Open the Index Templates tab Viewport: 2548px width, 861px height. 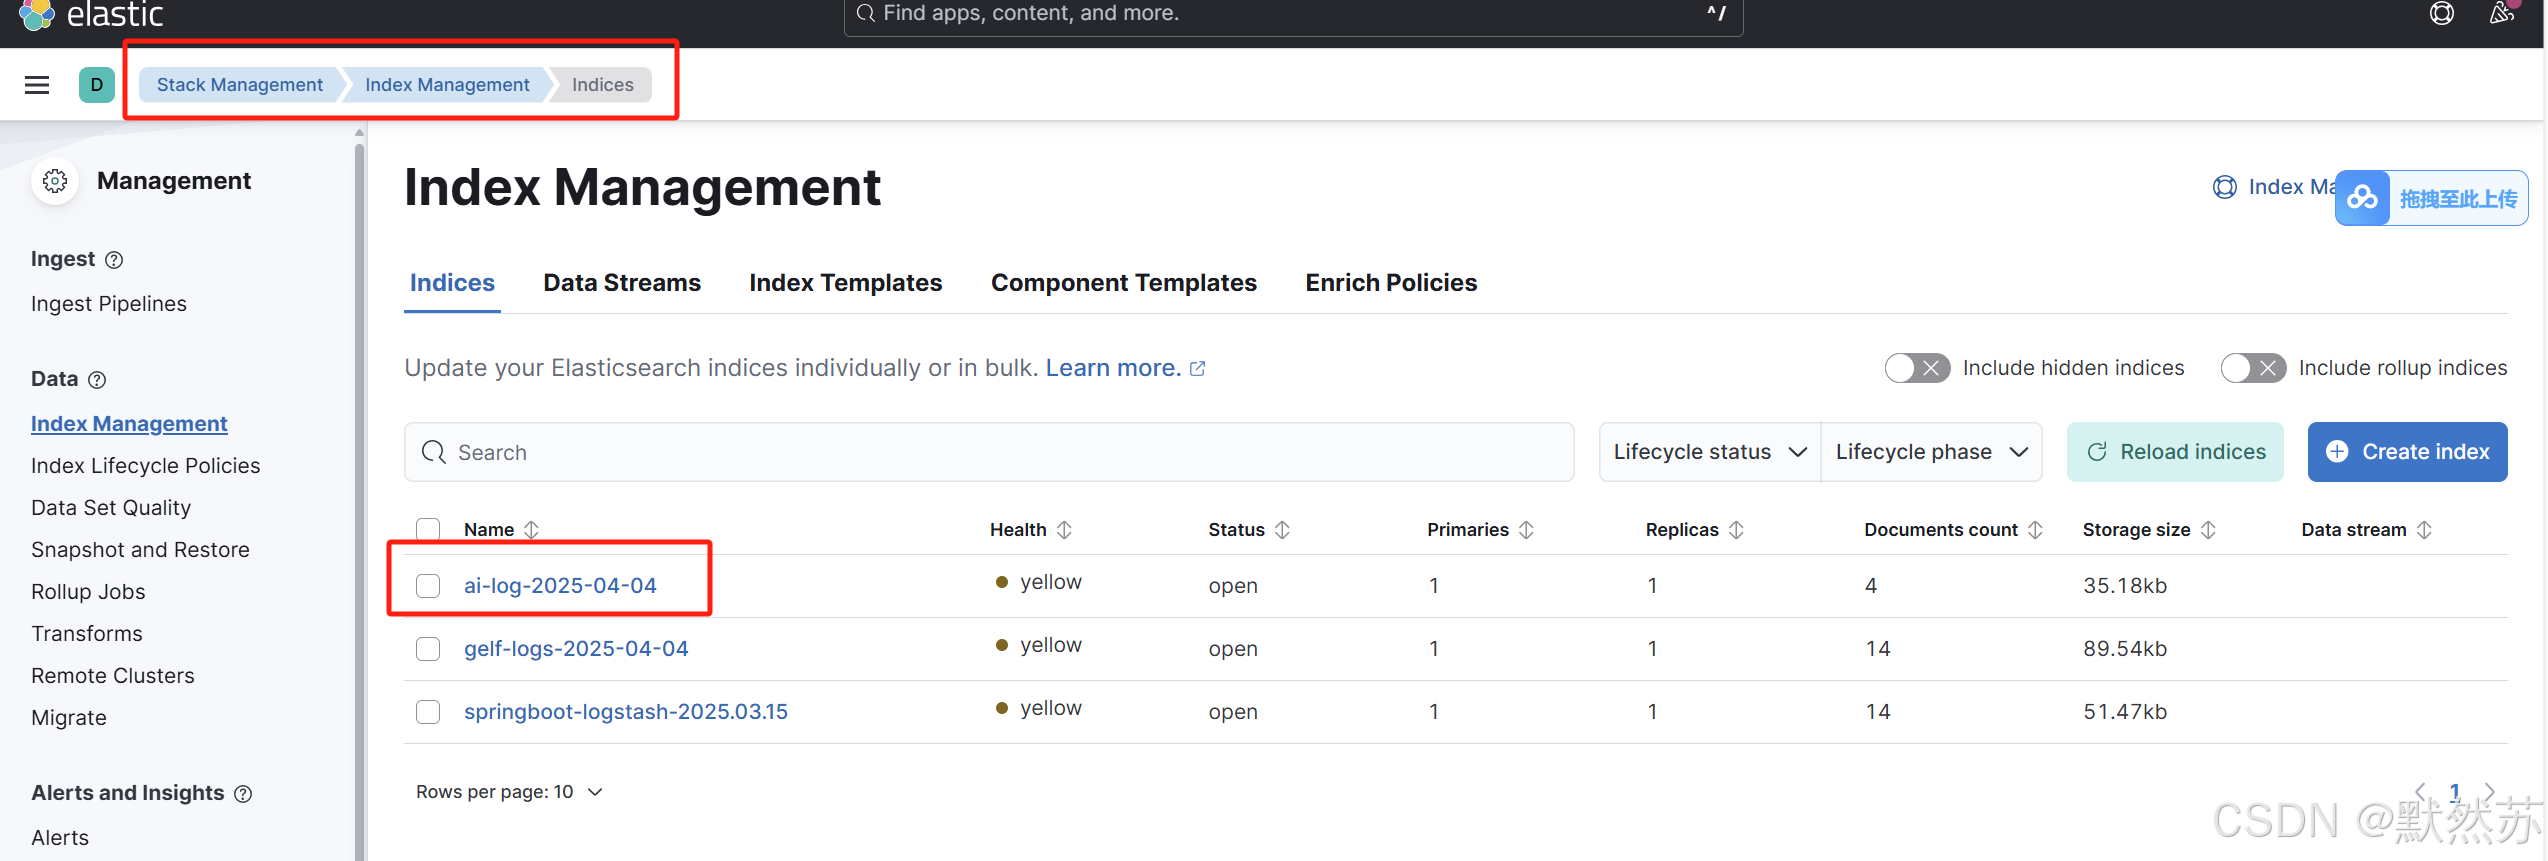pyautogui.click(x=845, y=283)
